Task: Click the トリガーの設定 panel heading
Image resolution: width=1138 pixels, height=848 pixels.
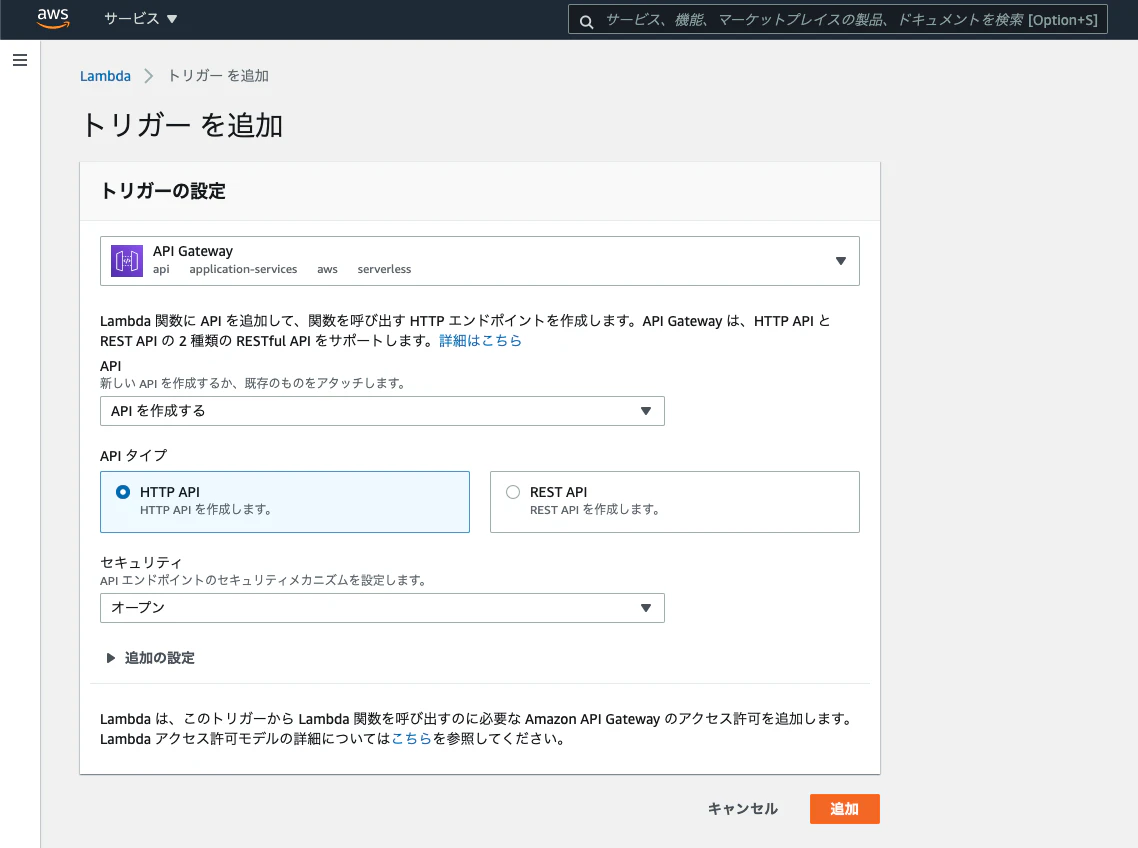Action: click(x=163, y=191)
